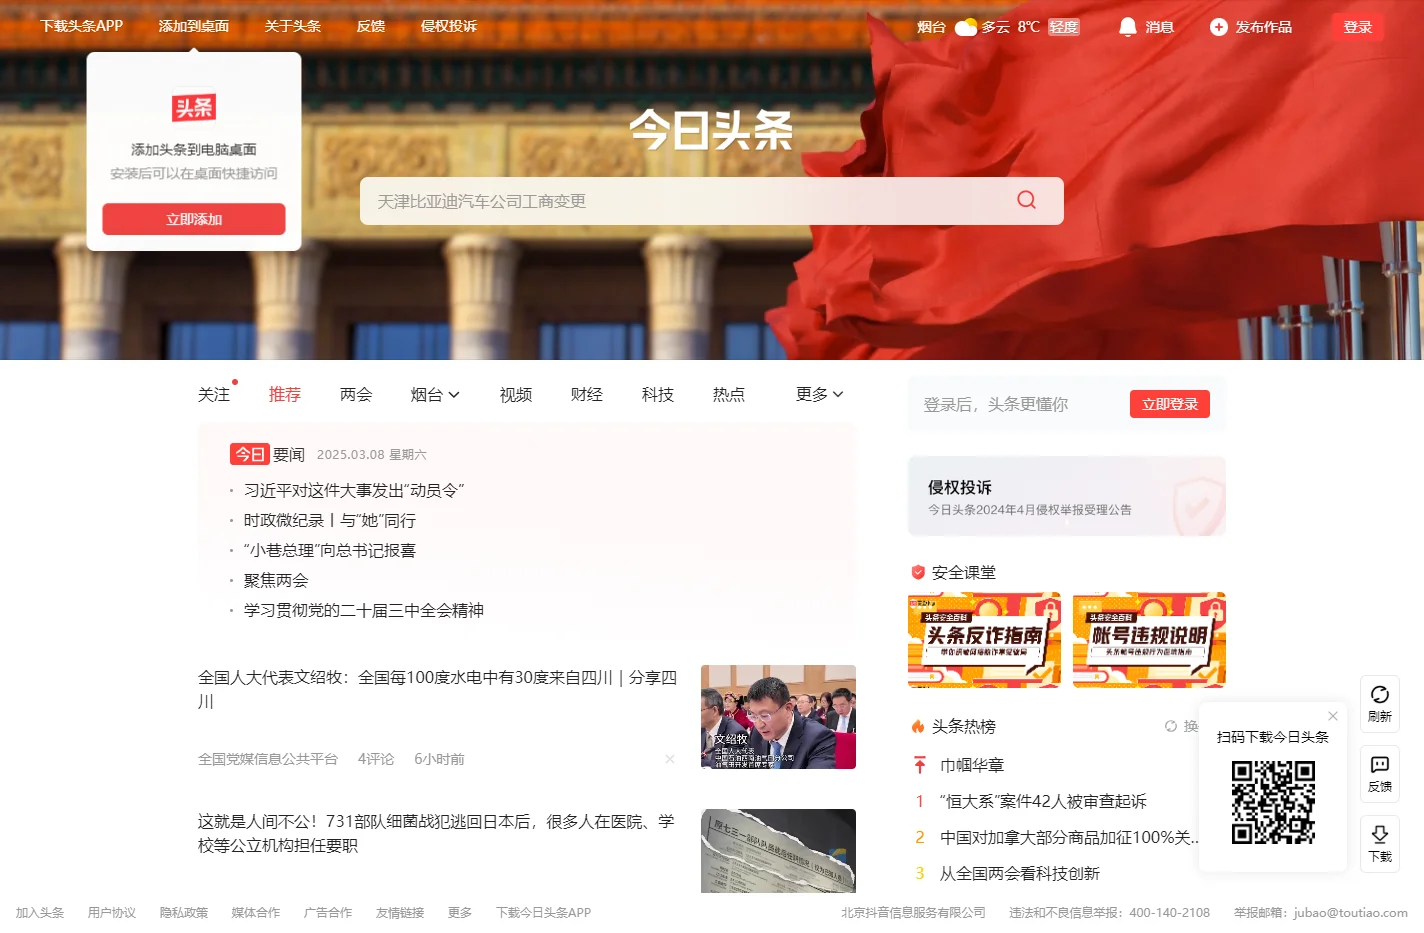1424x933 pixels.
Task: Switch to the 视频 tab
Action: [516, 394]
